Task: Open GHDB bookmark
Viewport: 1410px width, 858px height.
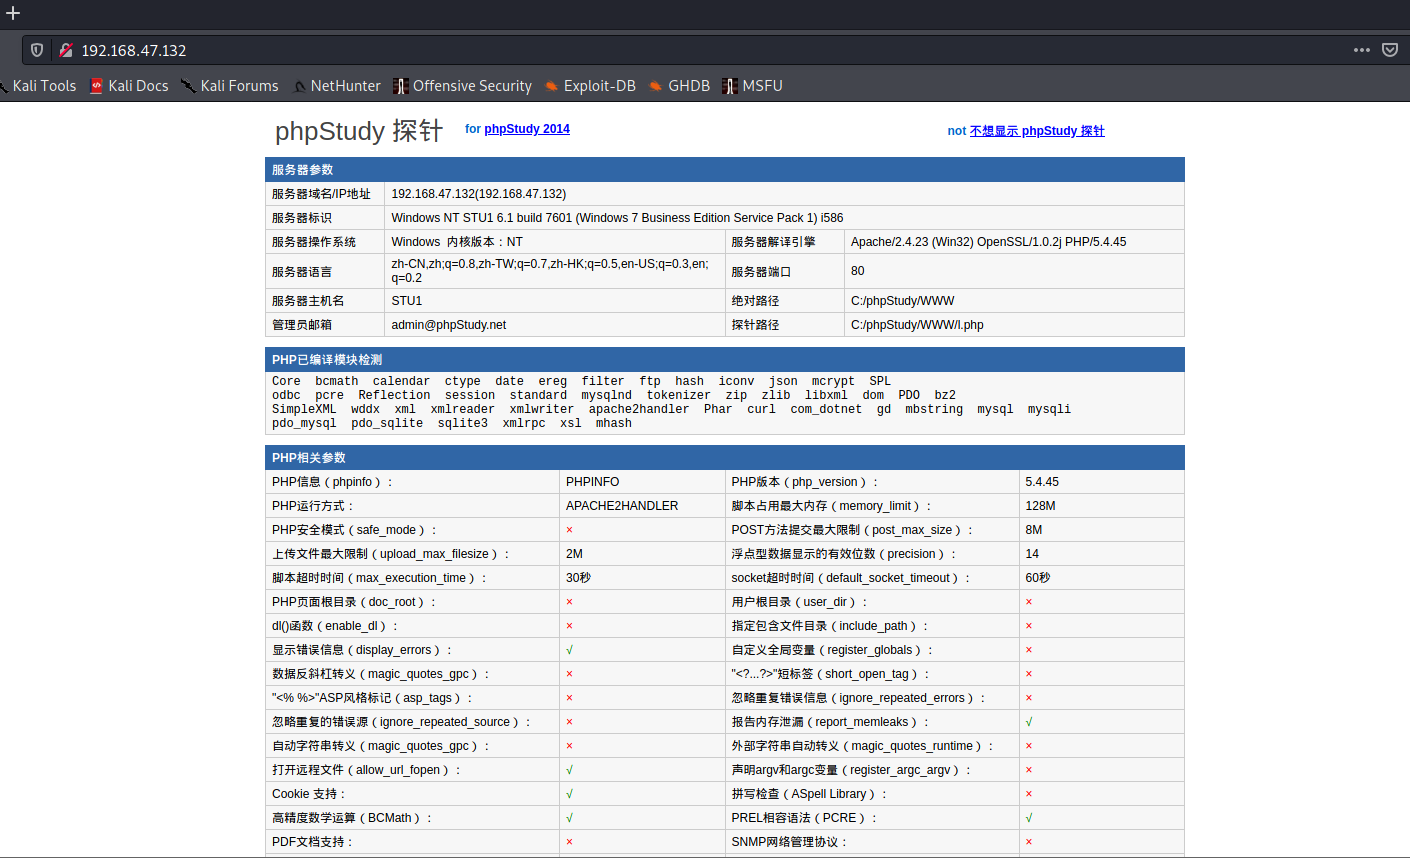Action: tap(679, 86)
